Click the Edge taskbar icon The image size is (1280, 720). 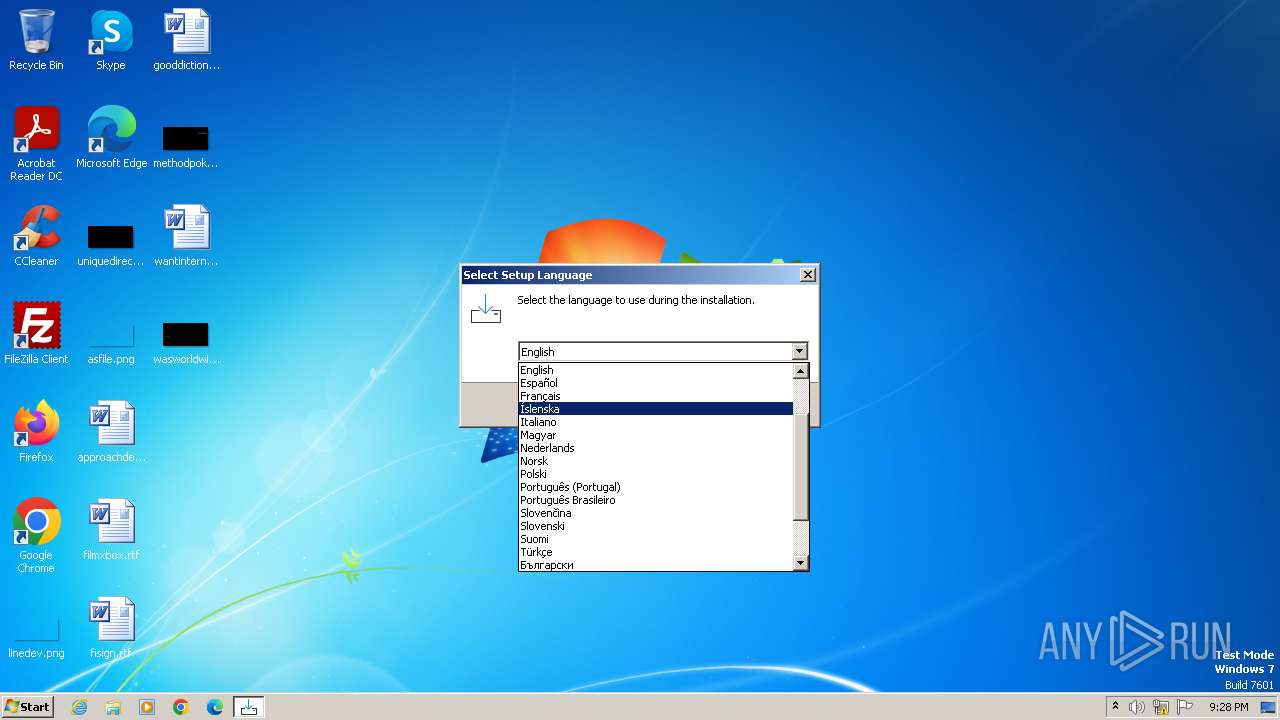tap(215, 707)
